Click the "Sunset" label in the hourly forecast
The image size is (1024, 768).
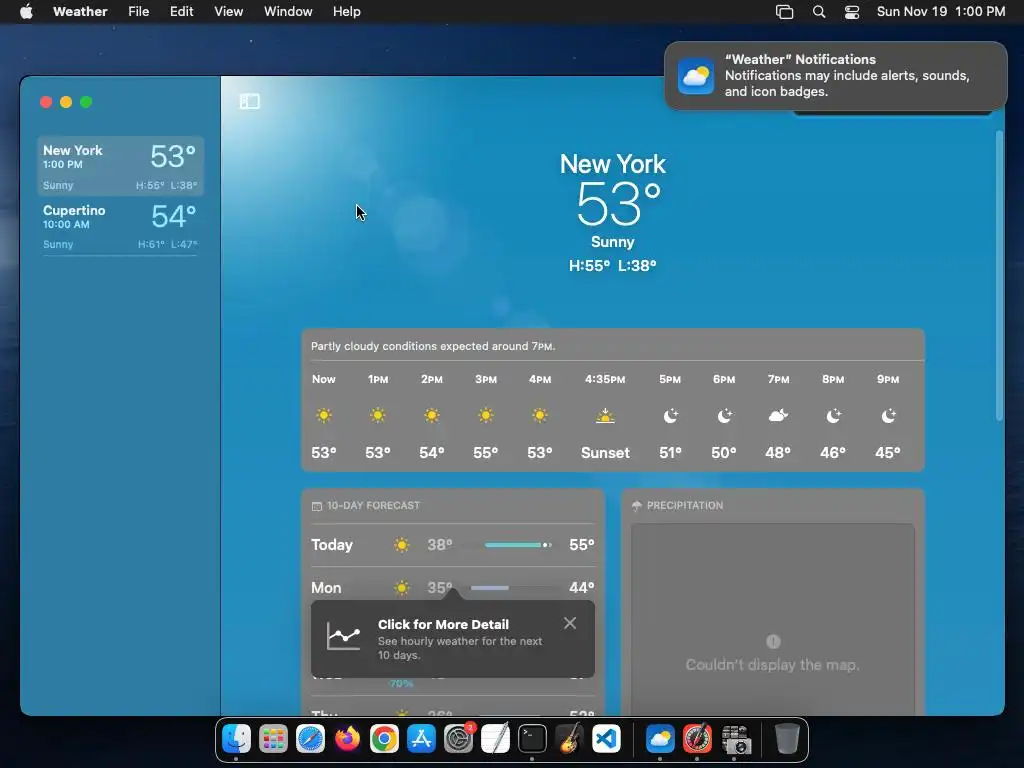point(605,453)
